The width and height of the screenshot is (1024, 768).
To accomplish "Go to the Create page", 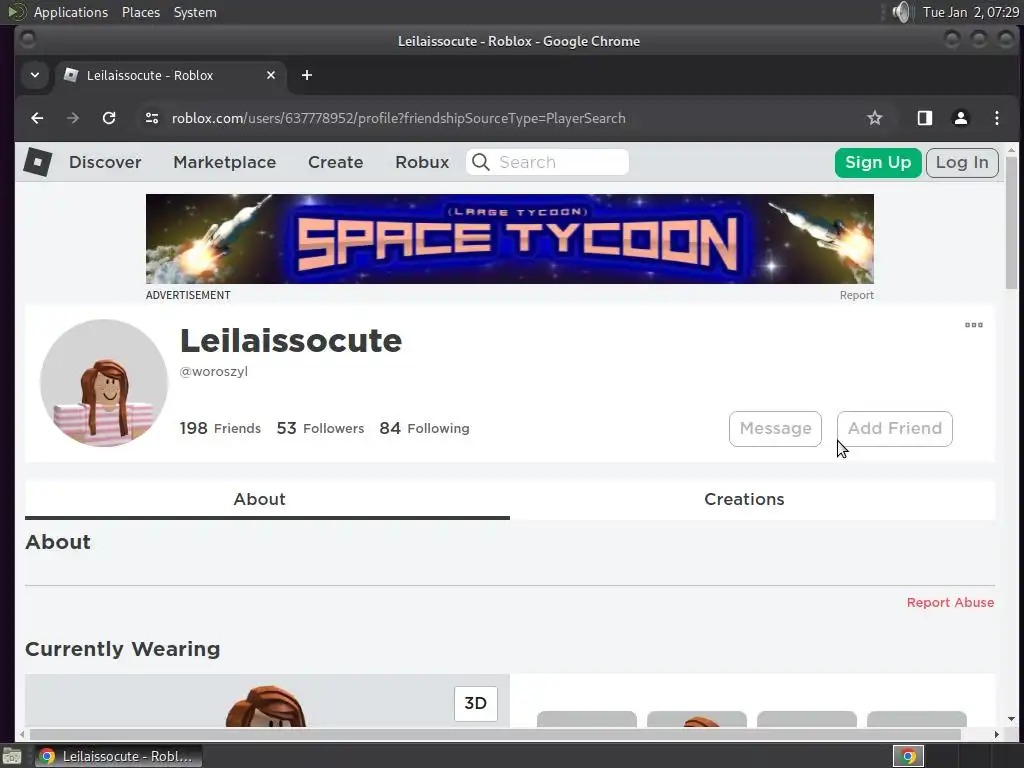I will point(336,162).
